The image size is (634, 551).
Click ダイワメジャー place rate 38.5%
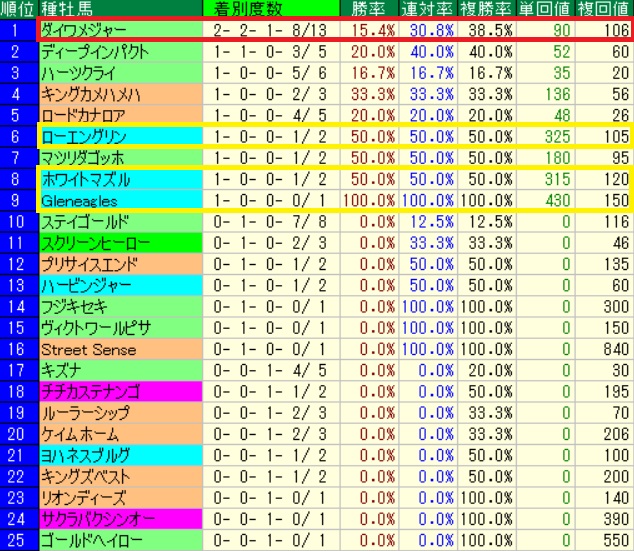point(490,30)
